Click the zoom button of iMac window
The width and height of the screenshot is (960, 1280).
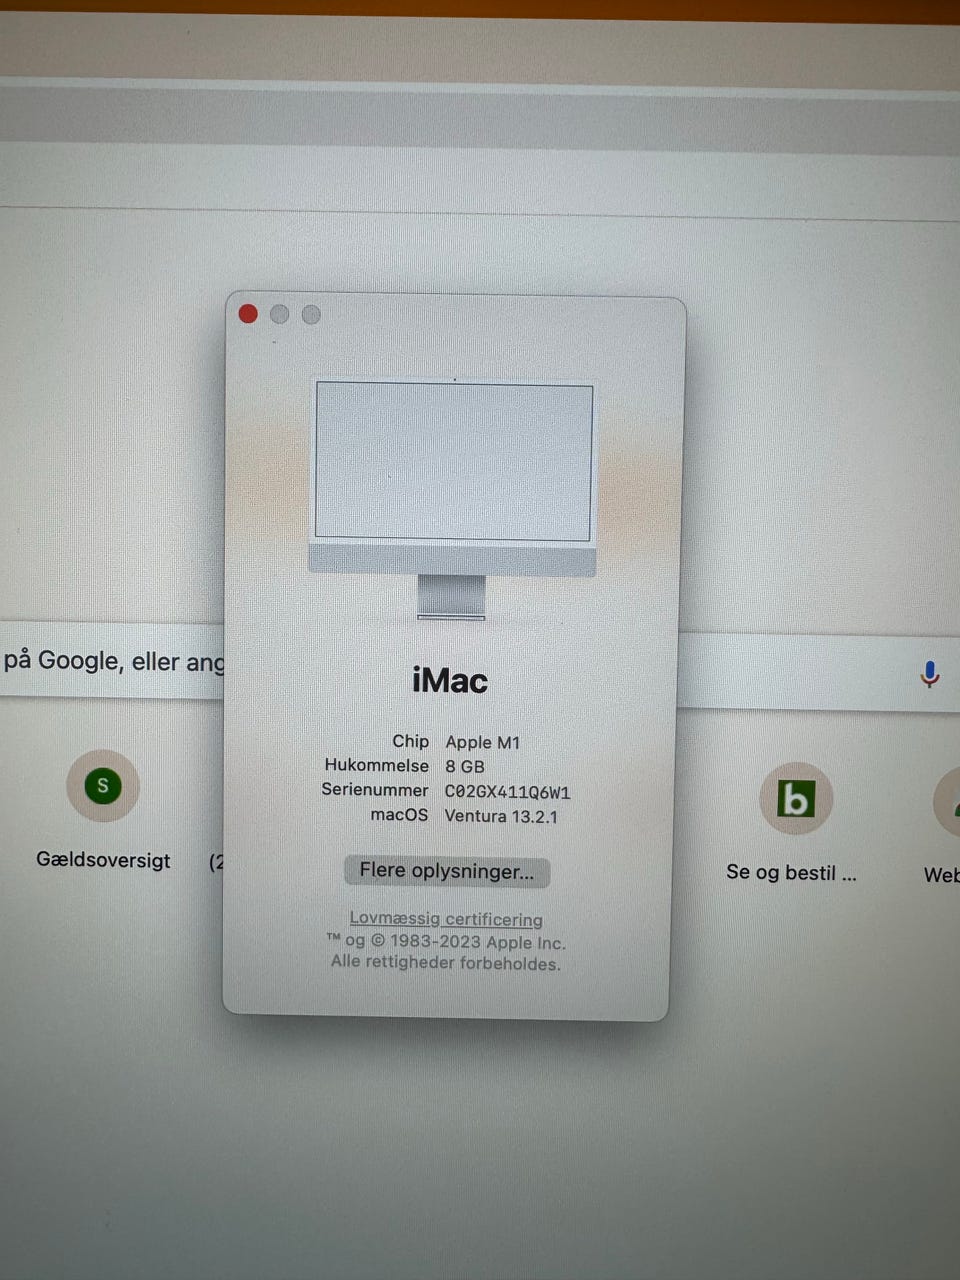pos(311,315)
